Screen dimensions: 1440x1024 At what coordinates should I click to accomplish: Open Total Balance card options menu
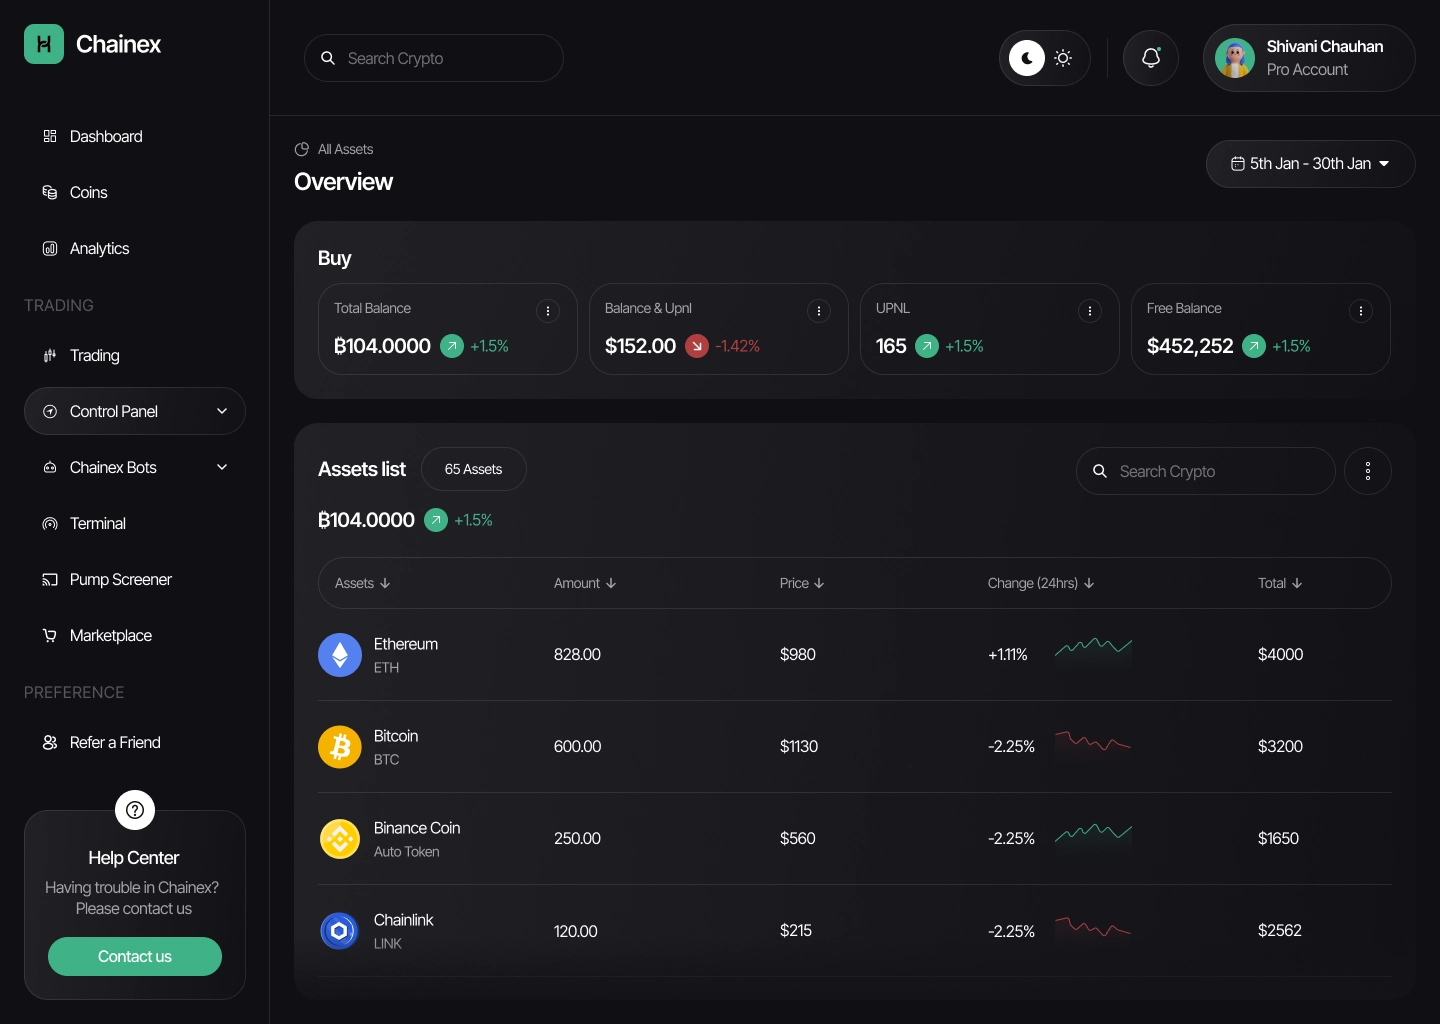548,311
